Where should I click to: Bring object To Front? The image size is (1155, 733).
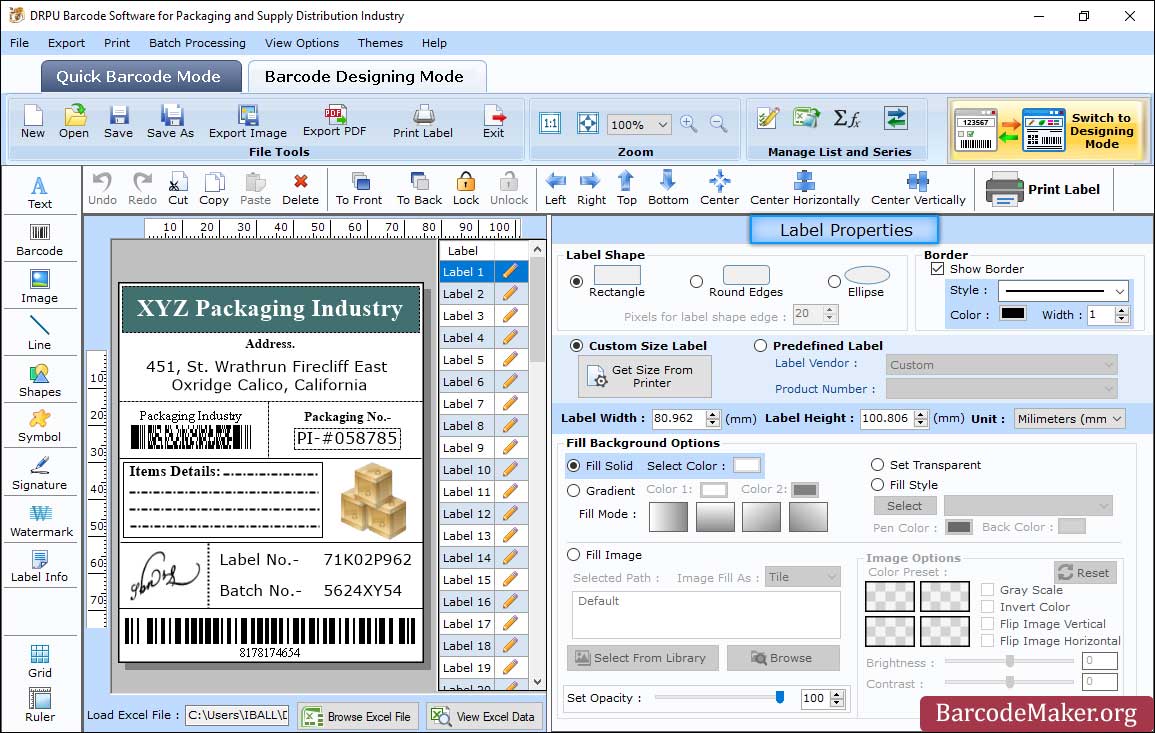pos(359,189)
